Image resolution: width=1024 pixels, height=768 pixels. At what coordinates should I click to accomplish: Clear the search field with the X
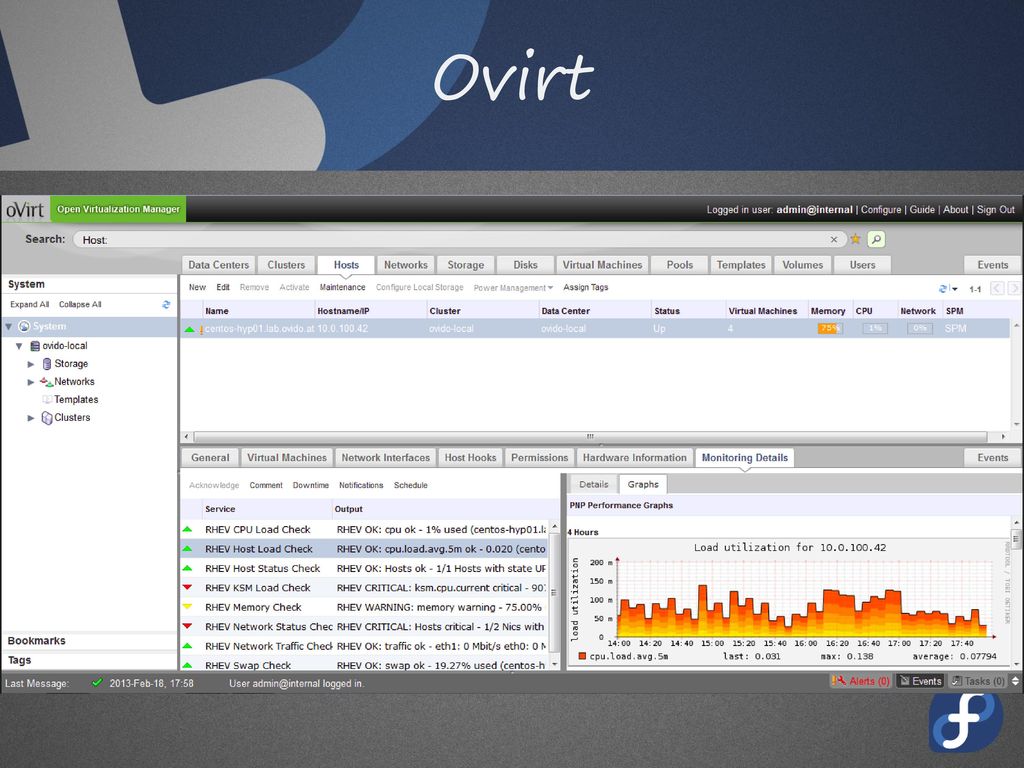coord(834,240)
